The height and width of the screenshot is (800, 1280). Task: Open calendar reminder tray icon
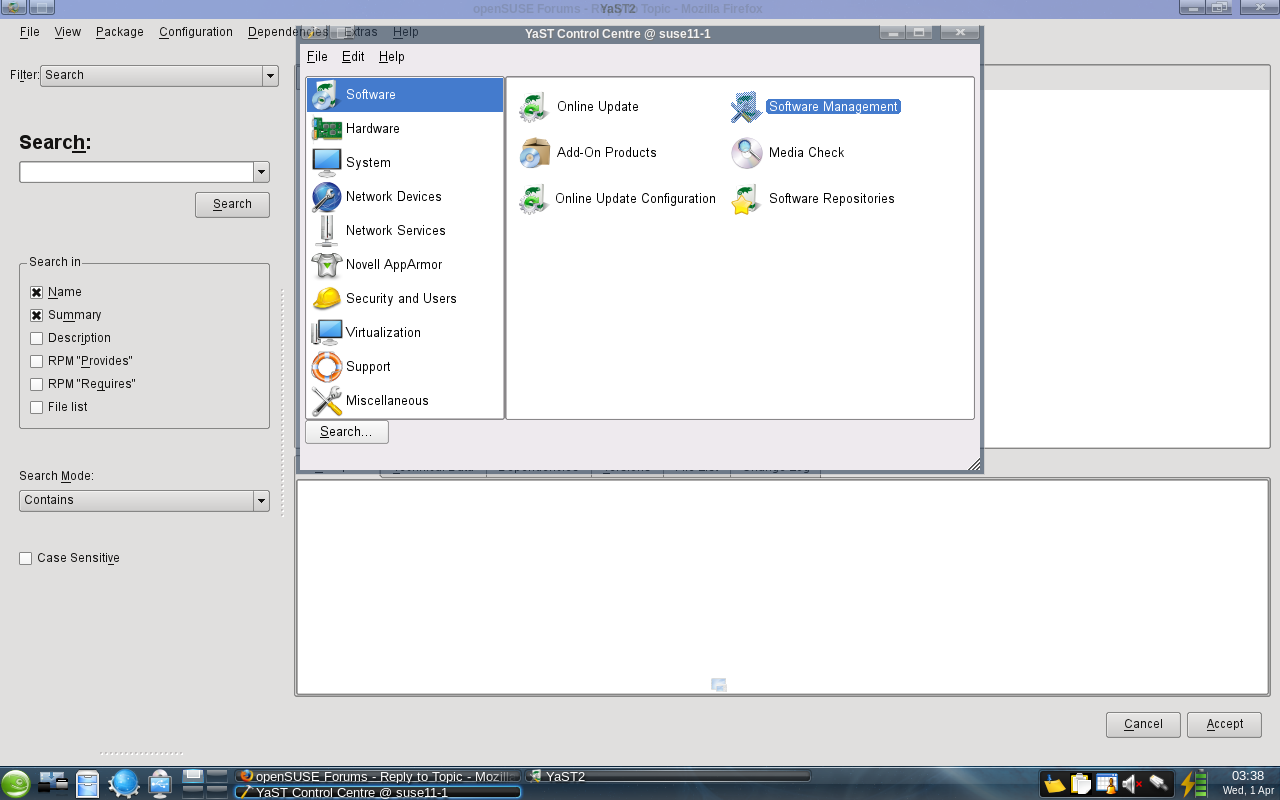coord(1106,784)
